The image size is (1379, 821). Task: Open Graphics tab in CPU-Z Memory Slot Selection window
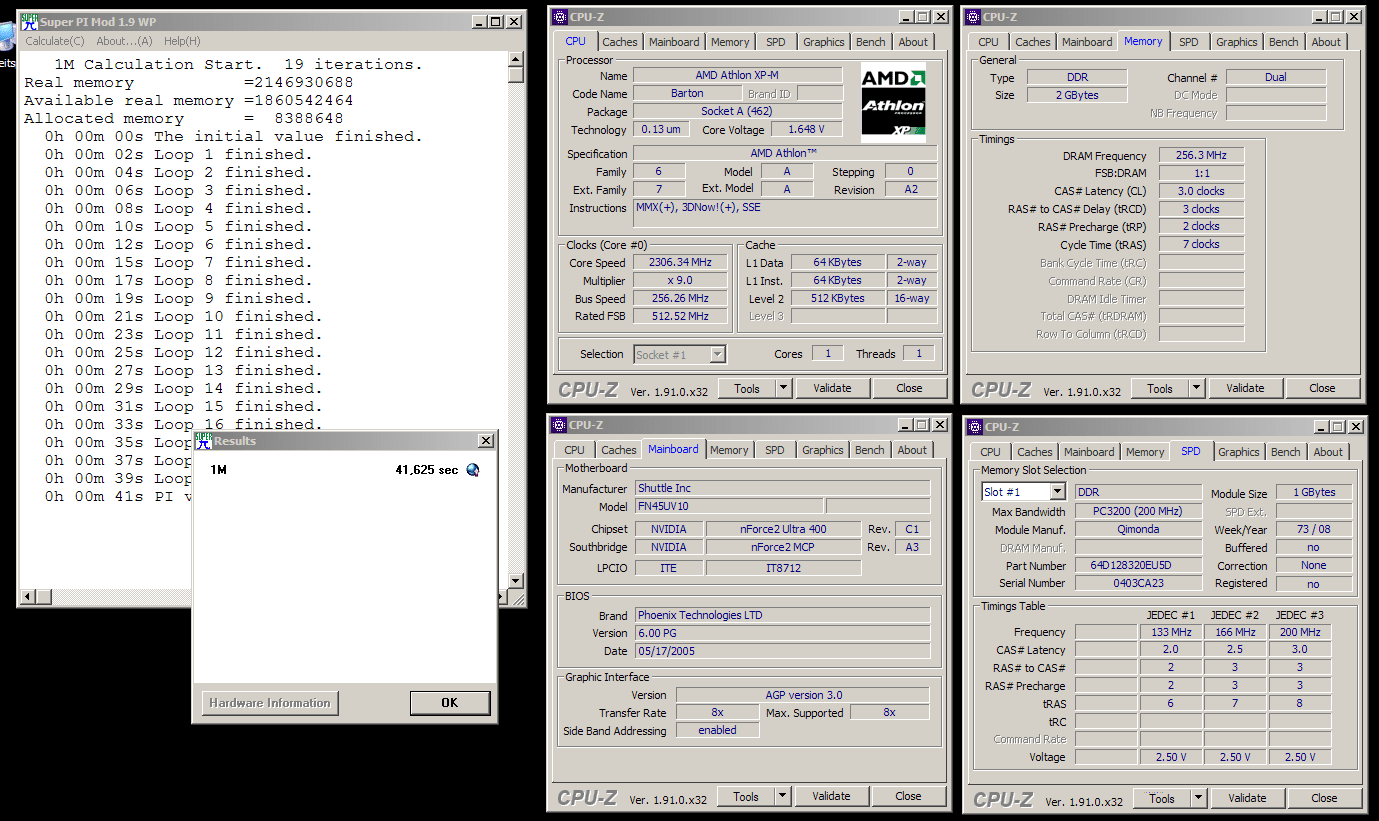(1238, 452)
